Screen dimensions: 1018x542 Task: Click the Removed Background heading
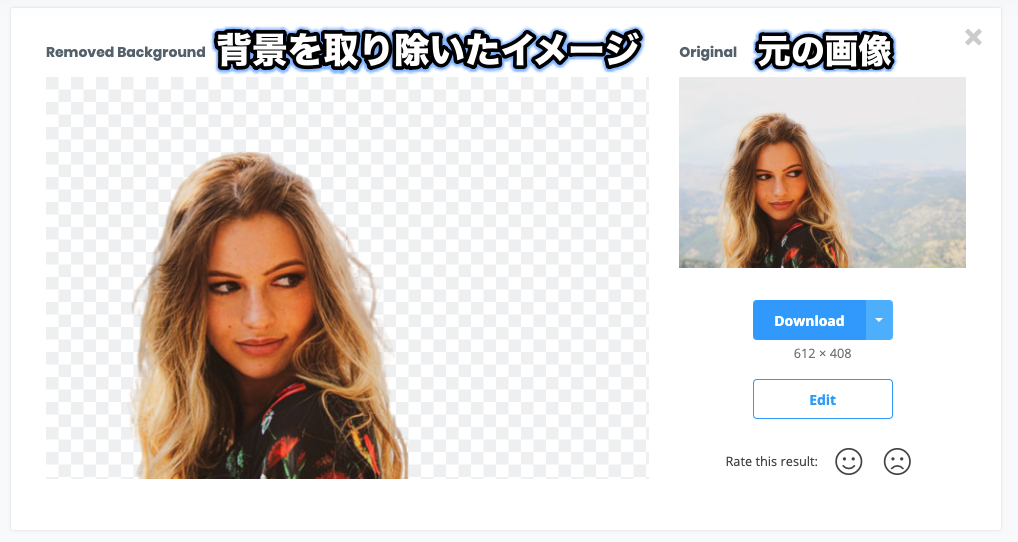(x=125, y=52)
